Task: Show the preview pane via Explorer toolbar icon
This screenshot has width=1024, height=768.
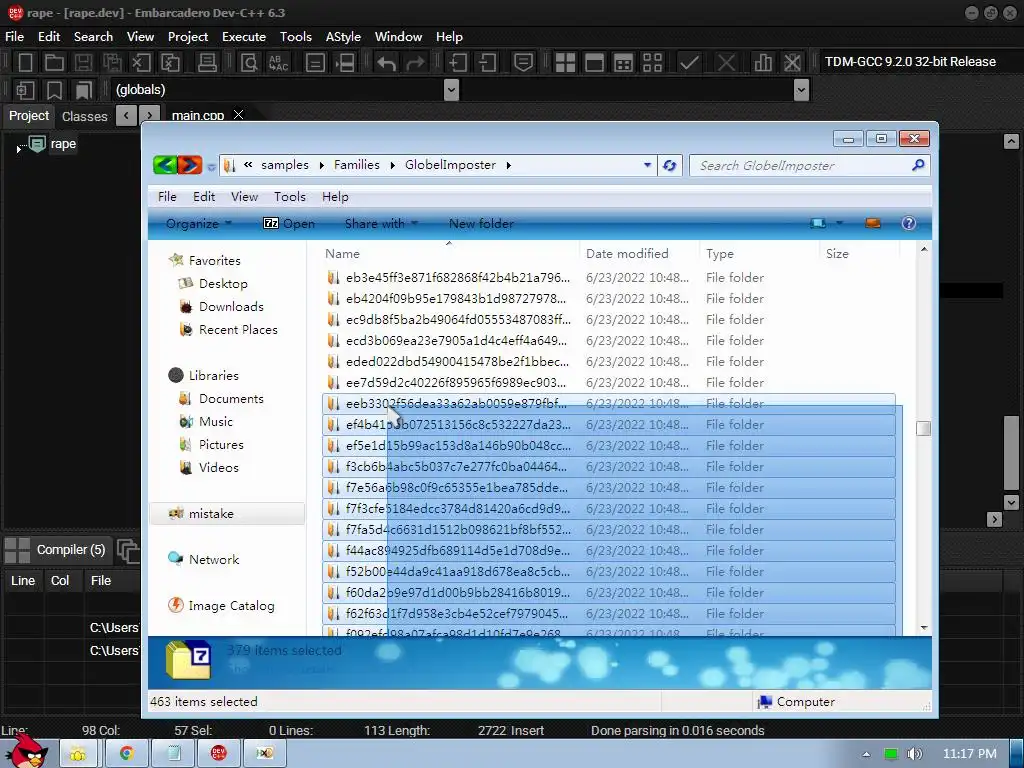Action: [x=872, y=223]
